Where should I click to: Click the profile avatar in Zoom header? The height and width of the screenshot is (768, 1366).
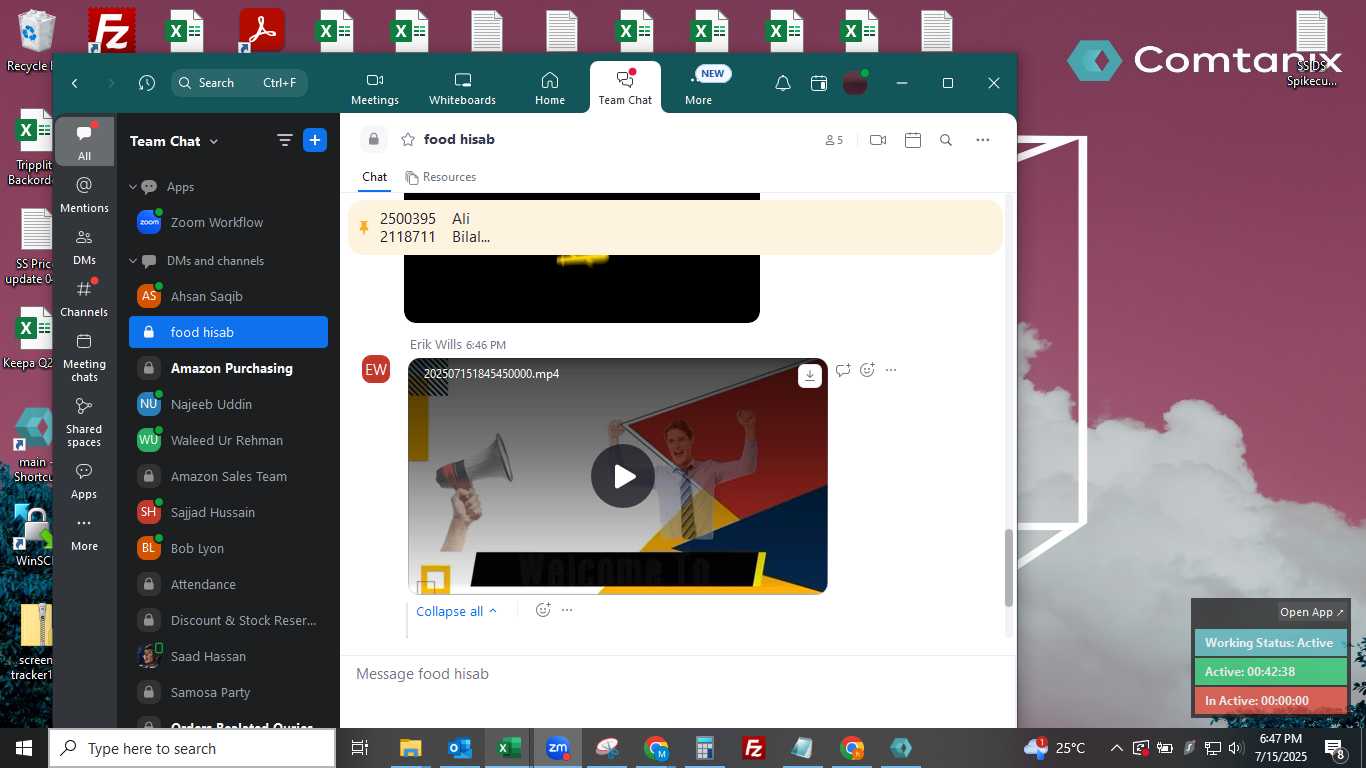[855, 83]
